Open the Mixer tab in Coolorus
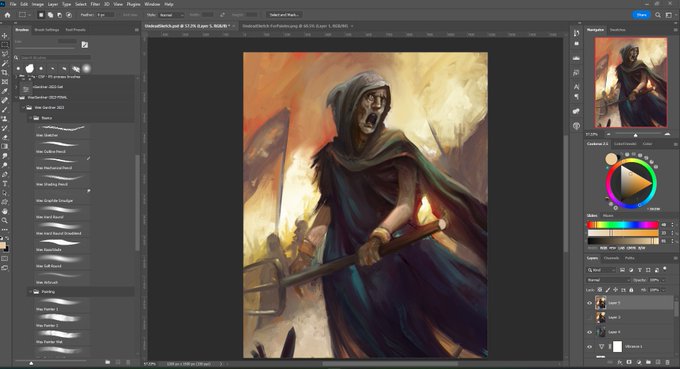 [608, 216]
